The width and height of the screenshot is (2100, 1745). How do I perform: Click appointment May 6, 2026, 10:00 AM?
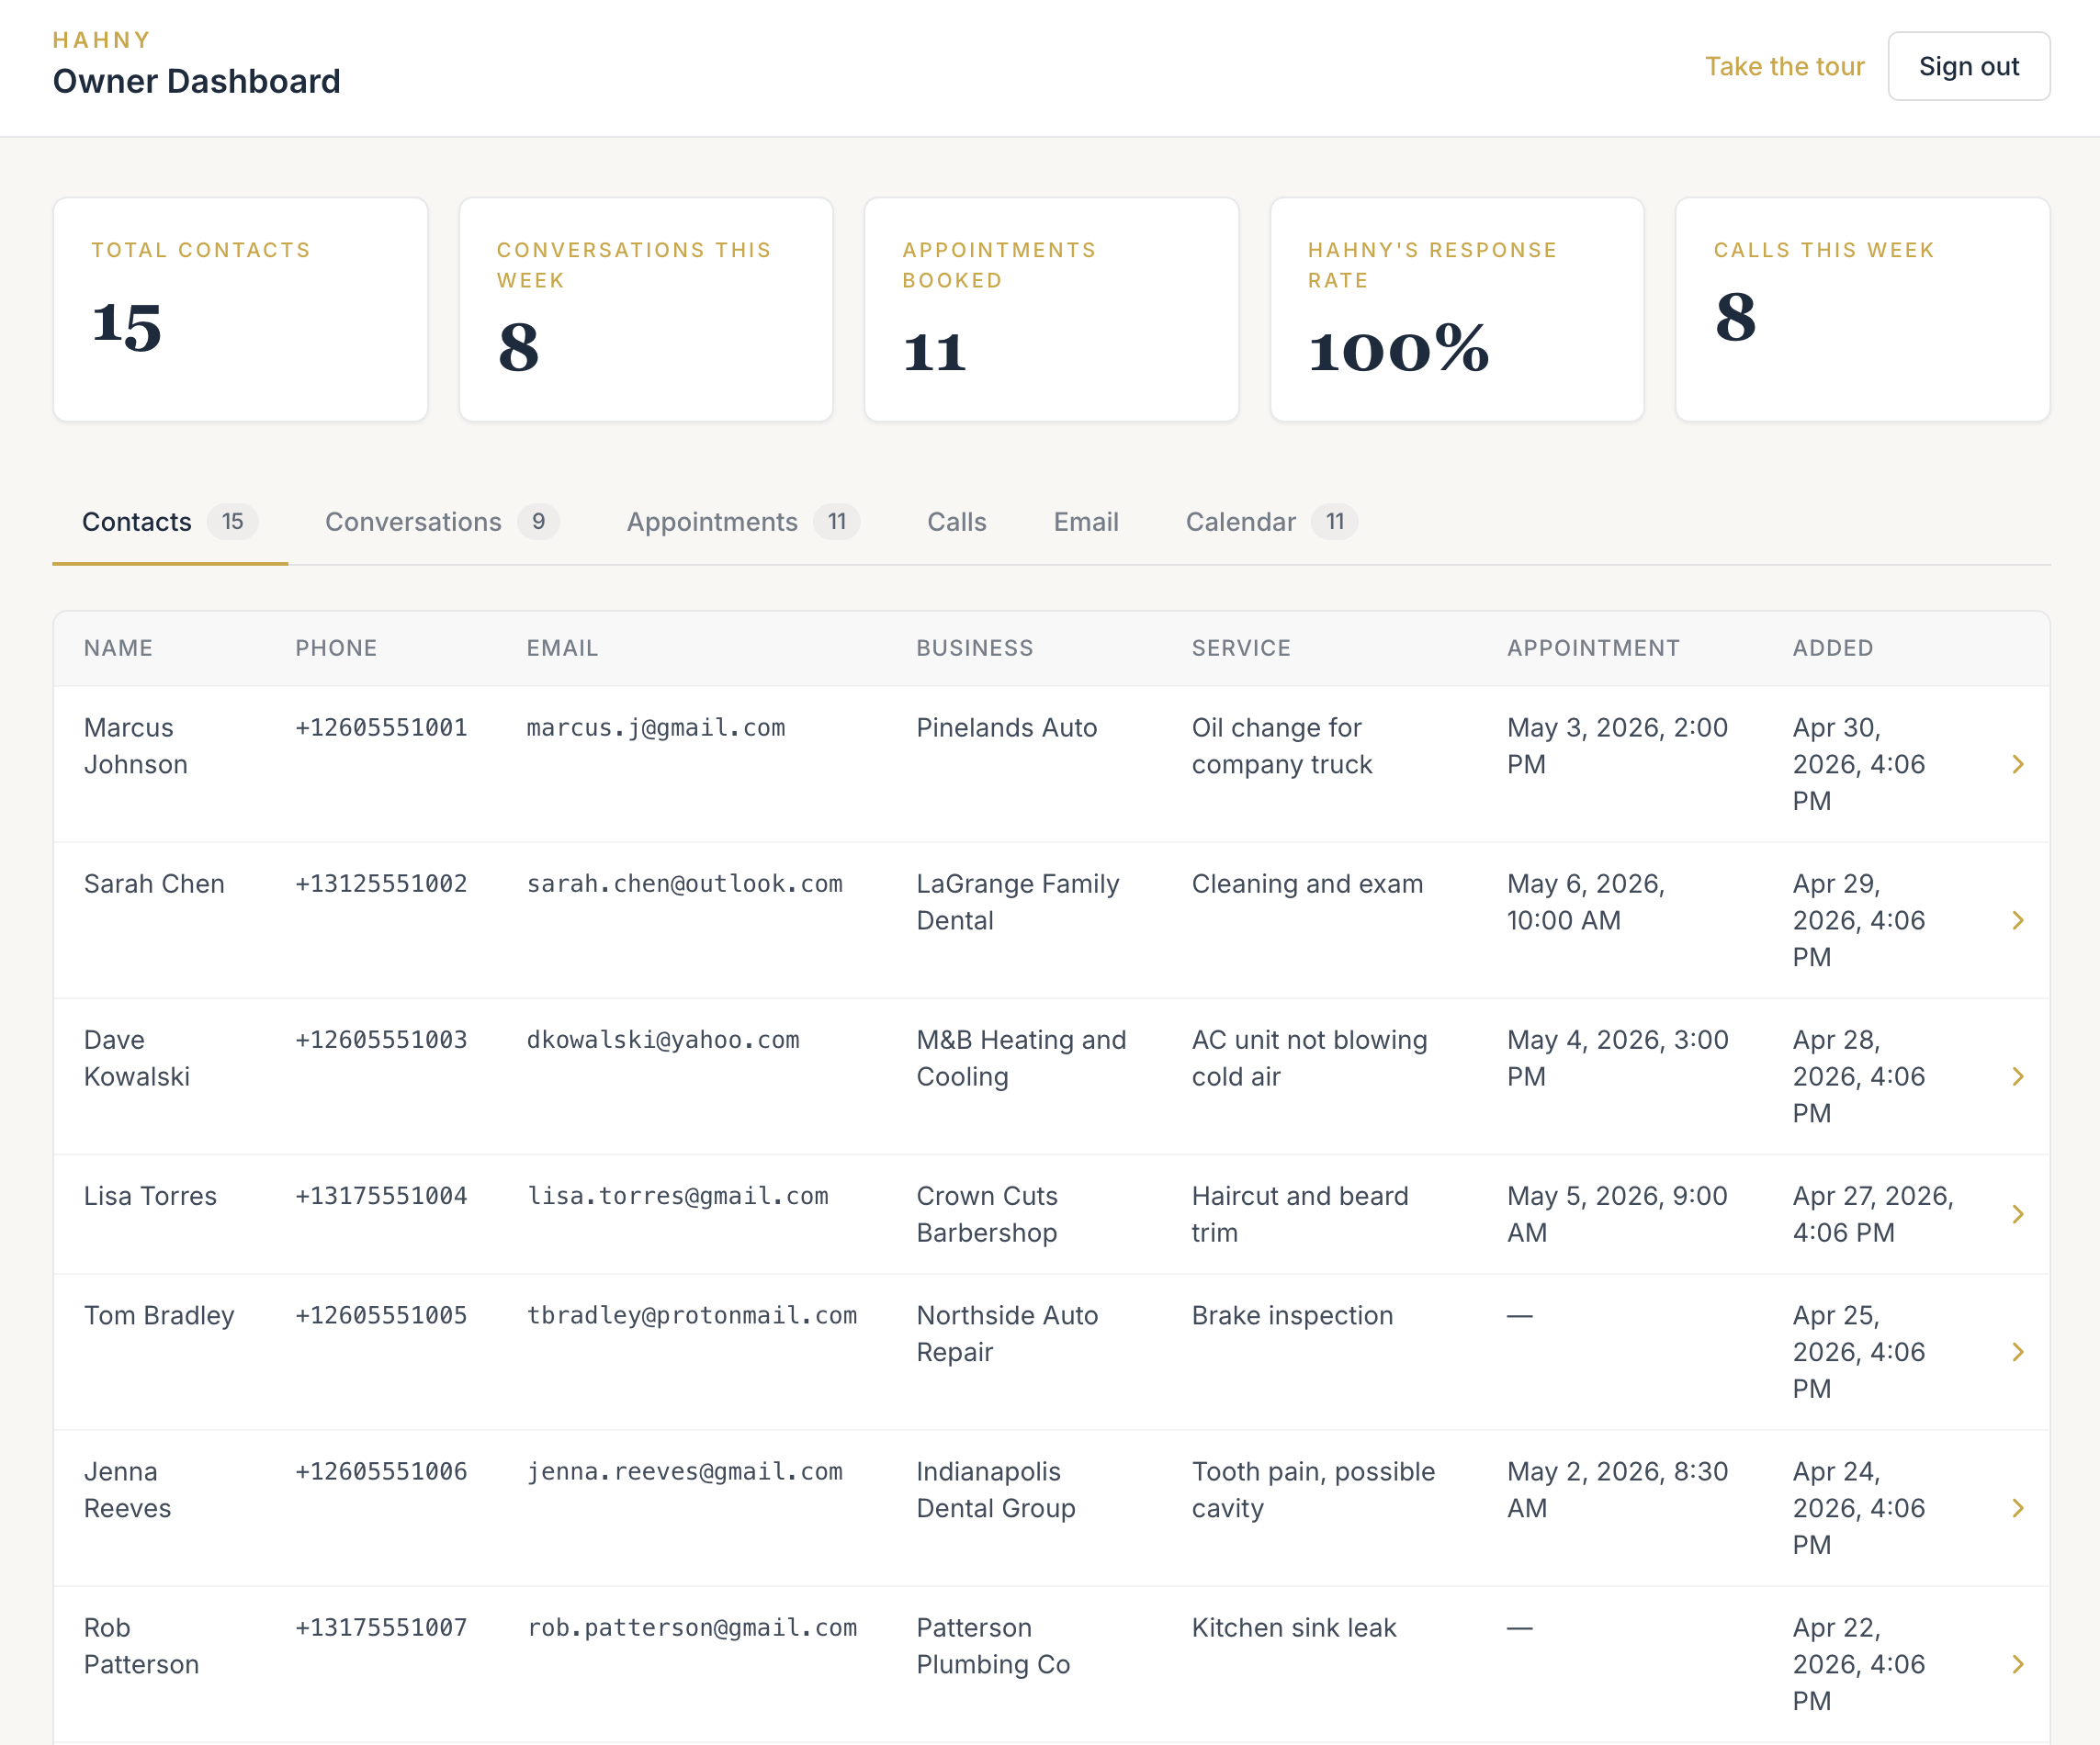pyautogui.click(x=1586, y=902)
